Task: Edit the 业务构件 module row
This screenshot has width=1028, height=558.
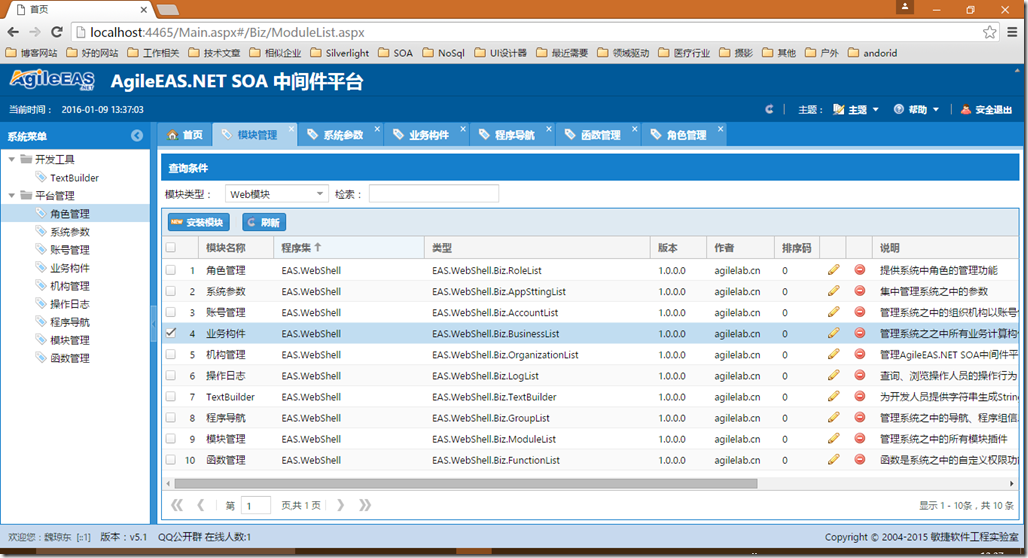Action: click(x=833, y=332)
